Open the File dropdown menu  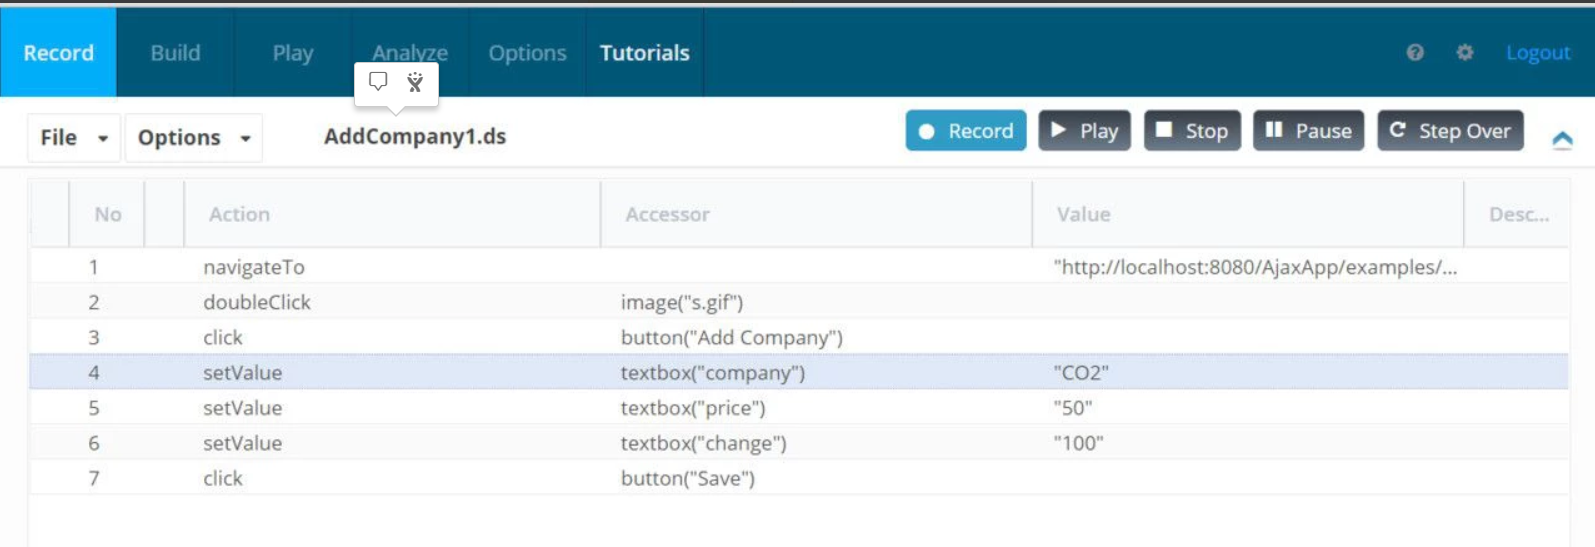[74, 138]
